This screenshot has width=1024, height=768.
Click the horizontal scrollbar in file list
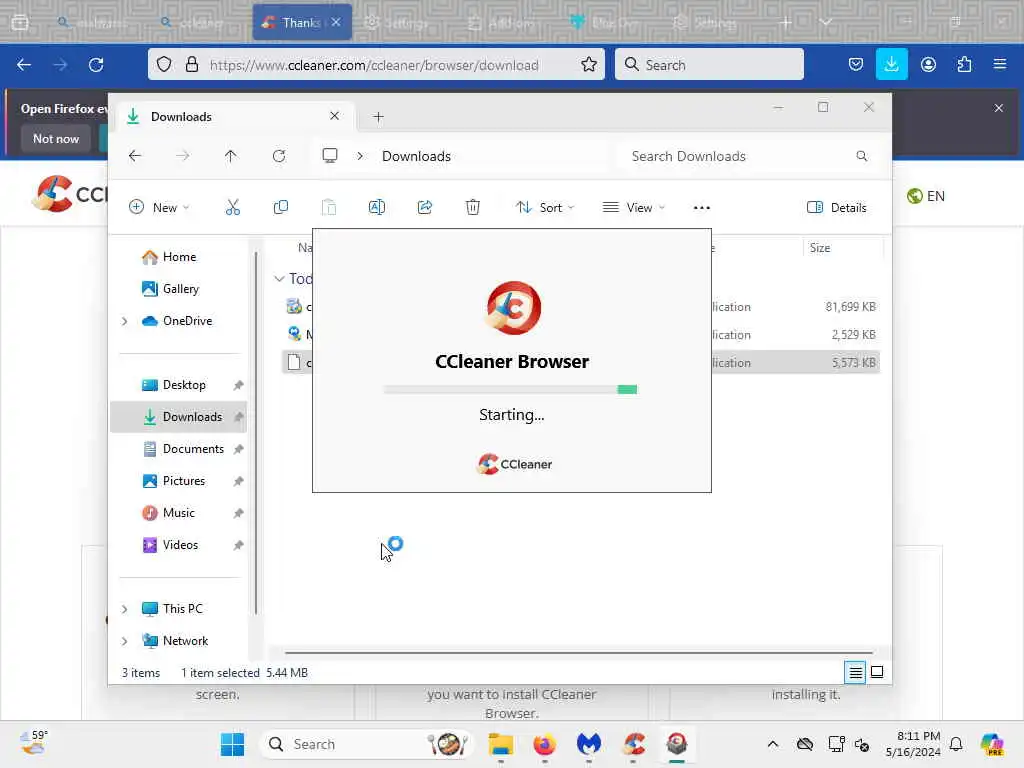pos(579,652)
